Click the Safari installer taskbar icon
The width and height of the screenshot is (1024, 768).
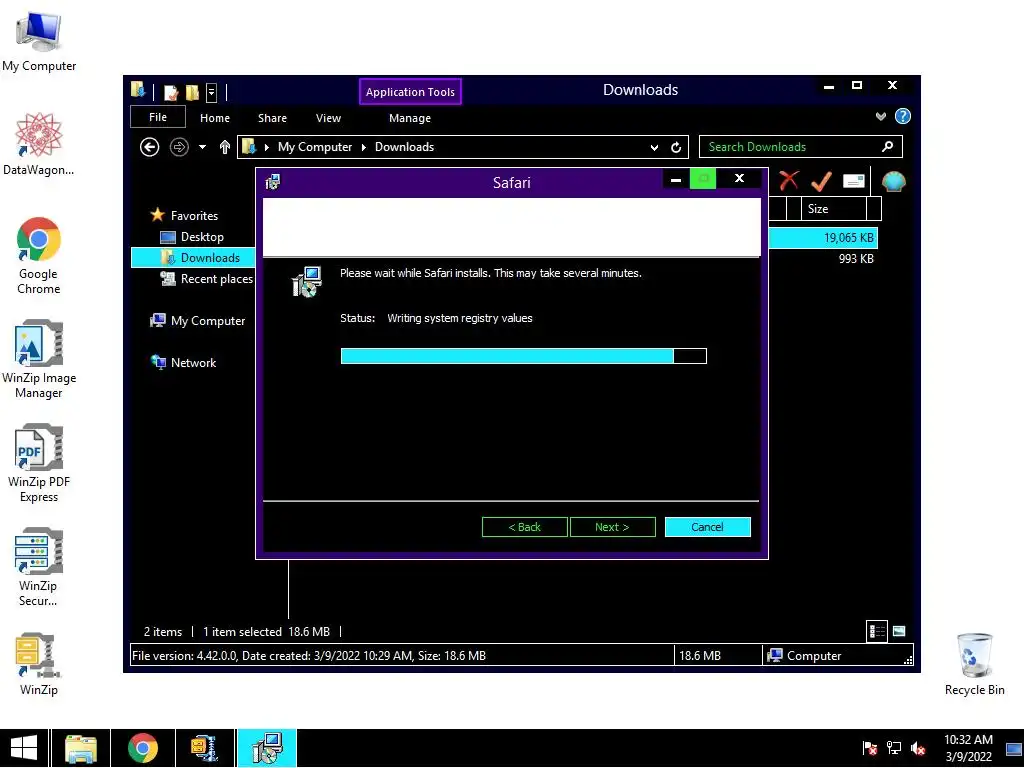pos(267,748)
